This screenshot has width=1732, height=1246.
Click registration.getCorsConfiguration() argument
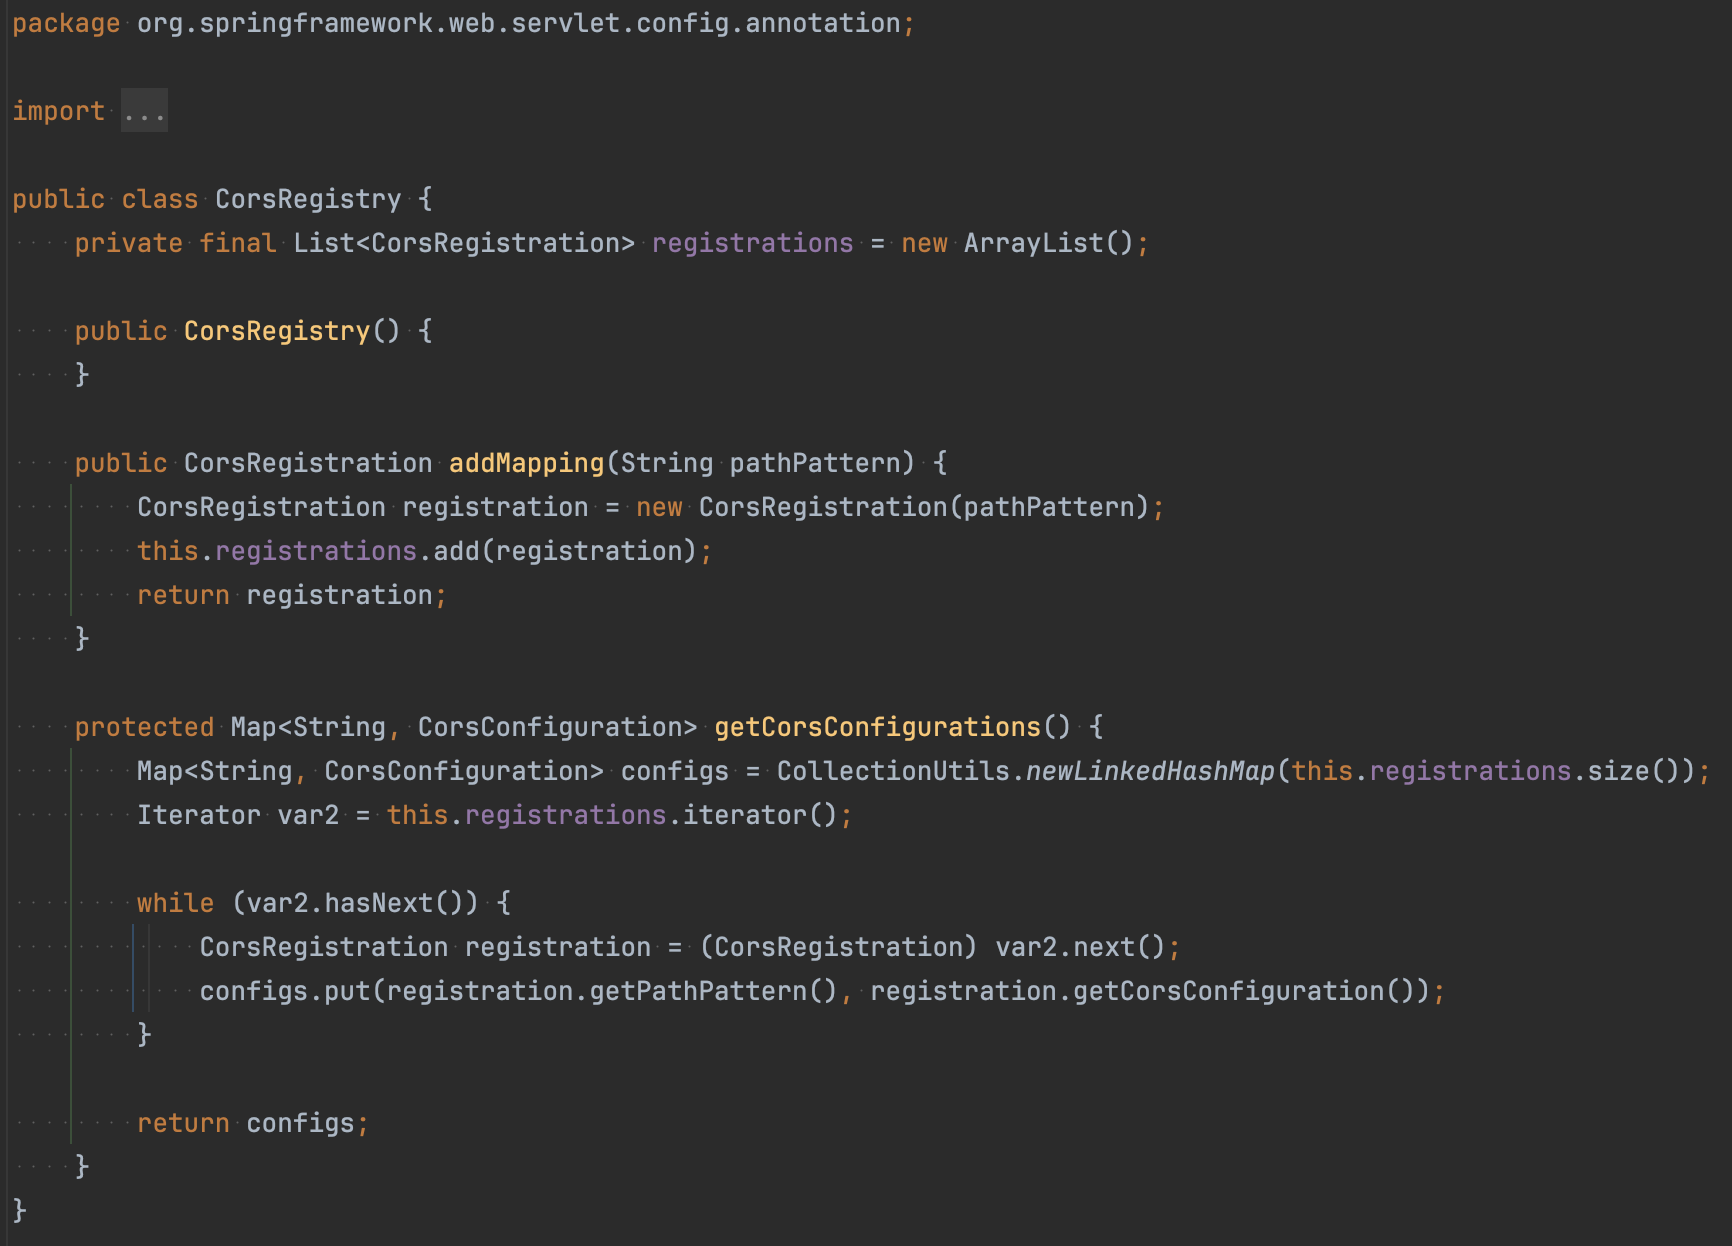pyautogui.click(x=1143, y=991)
